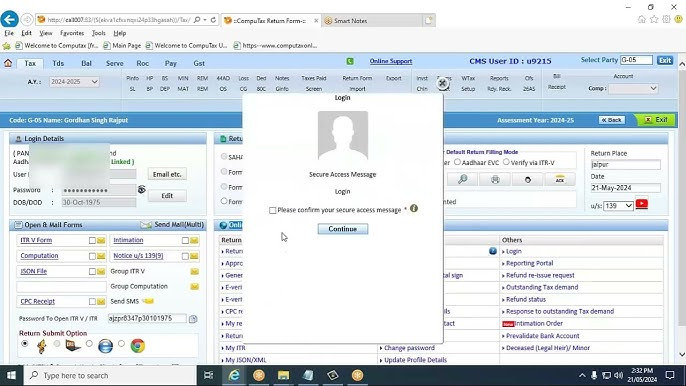
Task: Open the Favorites menu
Action: tap(72, 33)
